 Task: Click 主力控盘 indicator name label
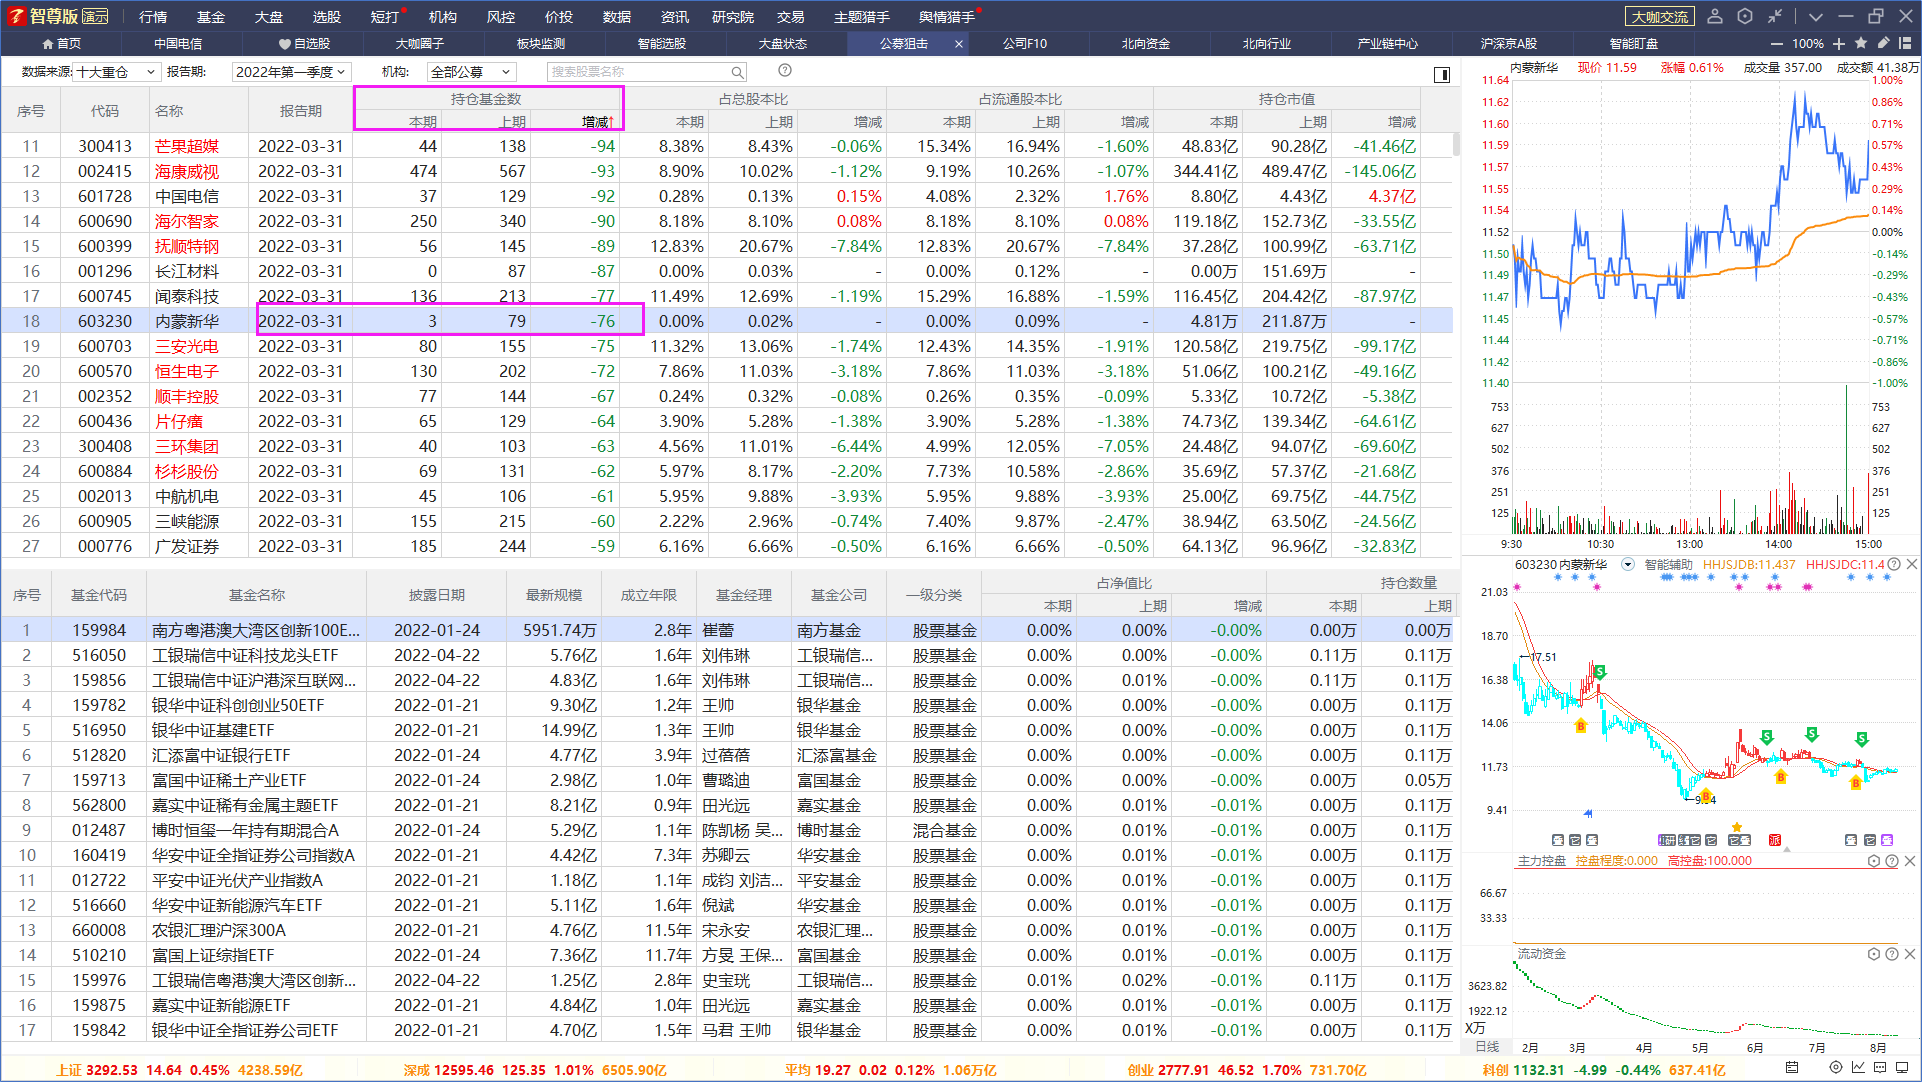point(1542,860)
